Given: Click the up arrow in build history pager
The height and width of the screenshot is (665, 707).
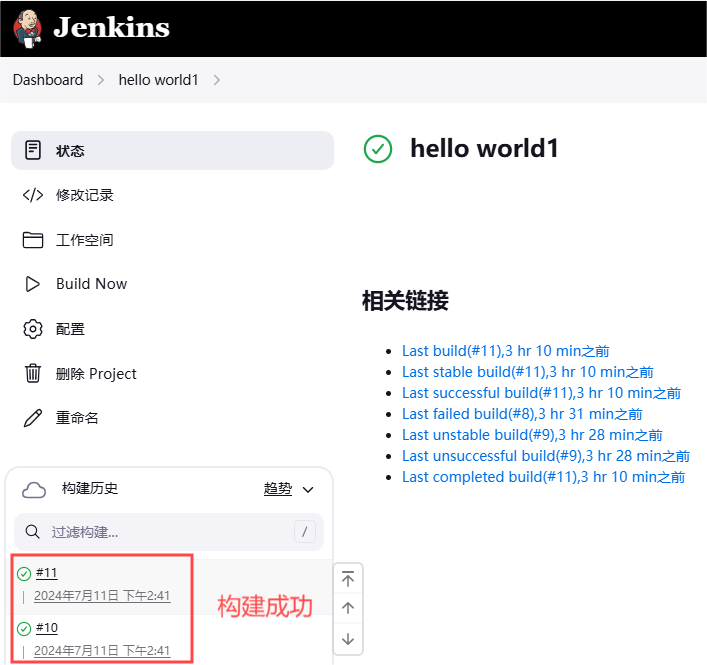Looking at the screenshot, I should (348, 608).
